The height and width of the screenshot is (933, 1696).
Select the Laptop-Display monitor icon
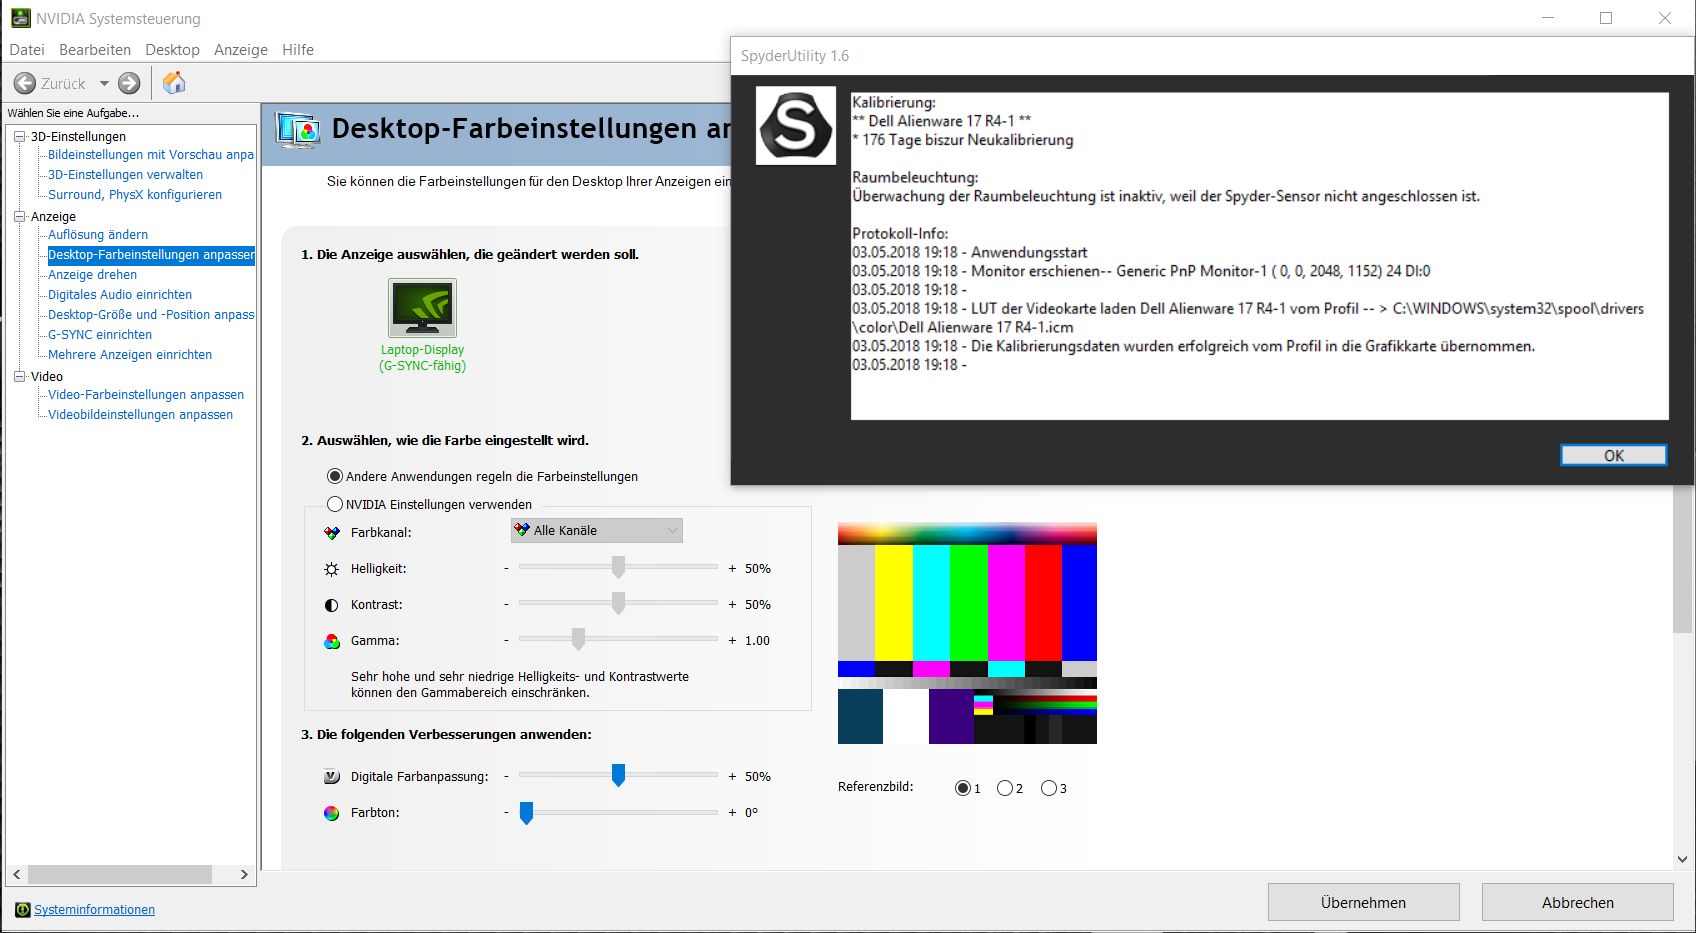[x=422, y=308]
